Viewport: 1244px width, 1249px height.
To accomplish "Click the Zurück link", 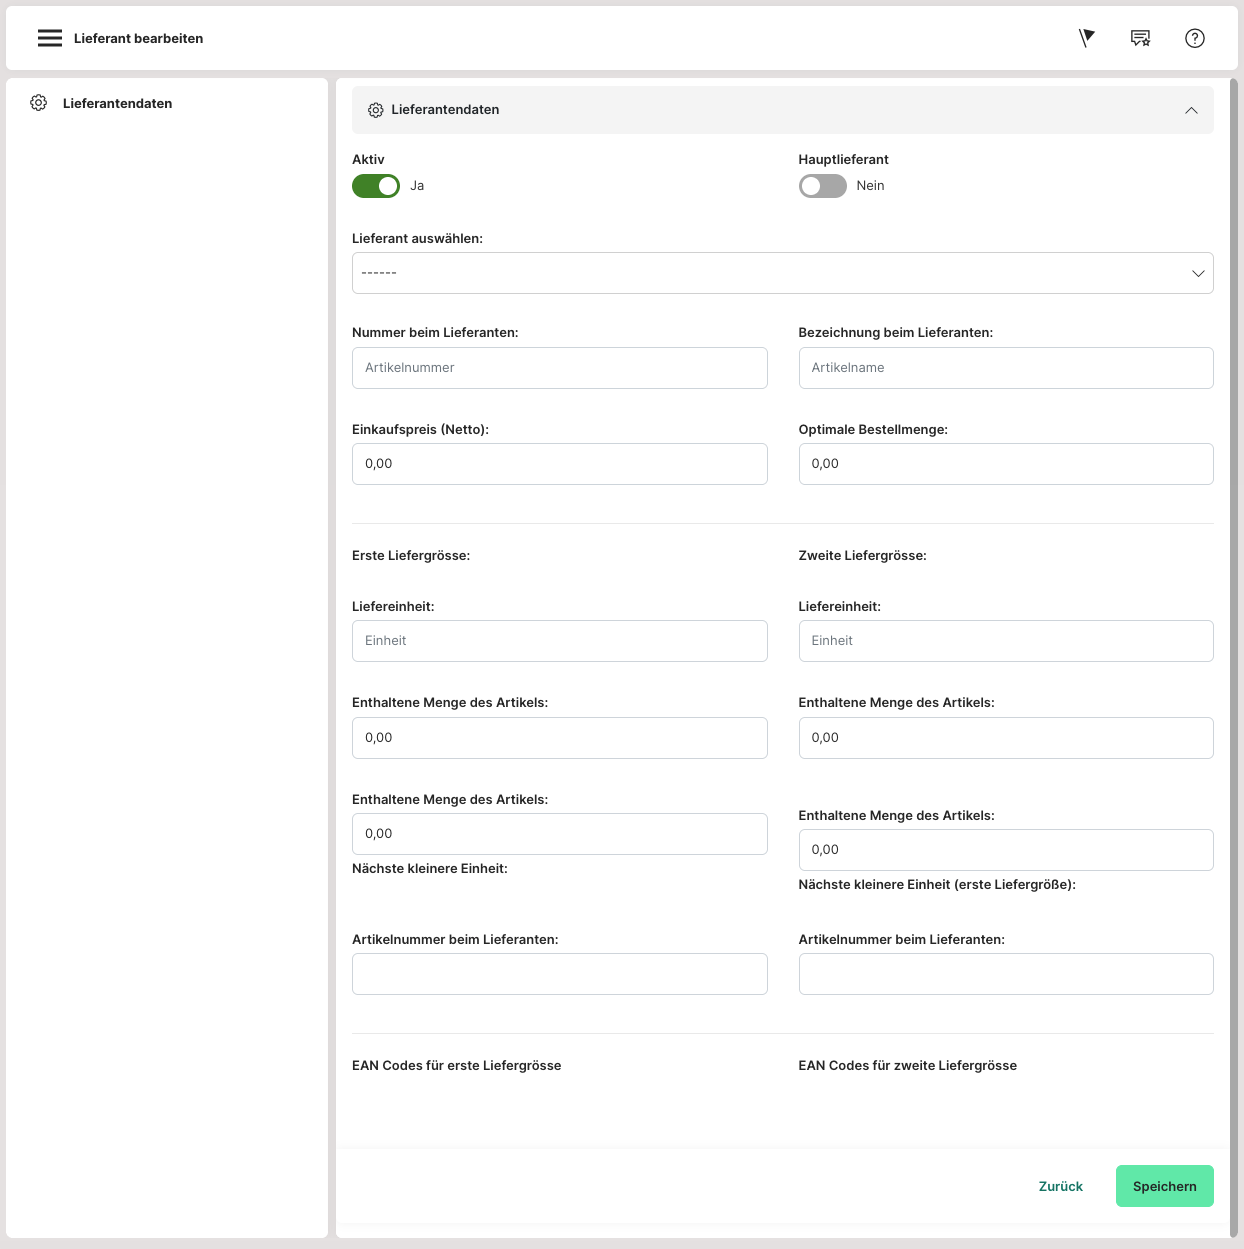I will pyautogui.click(x=1060, y=1186).
